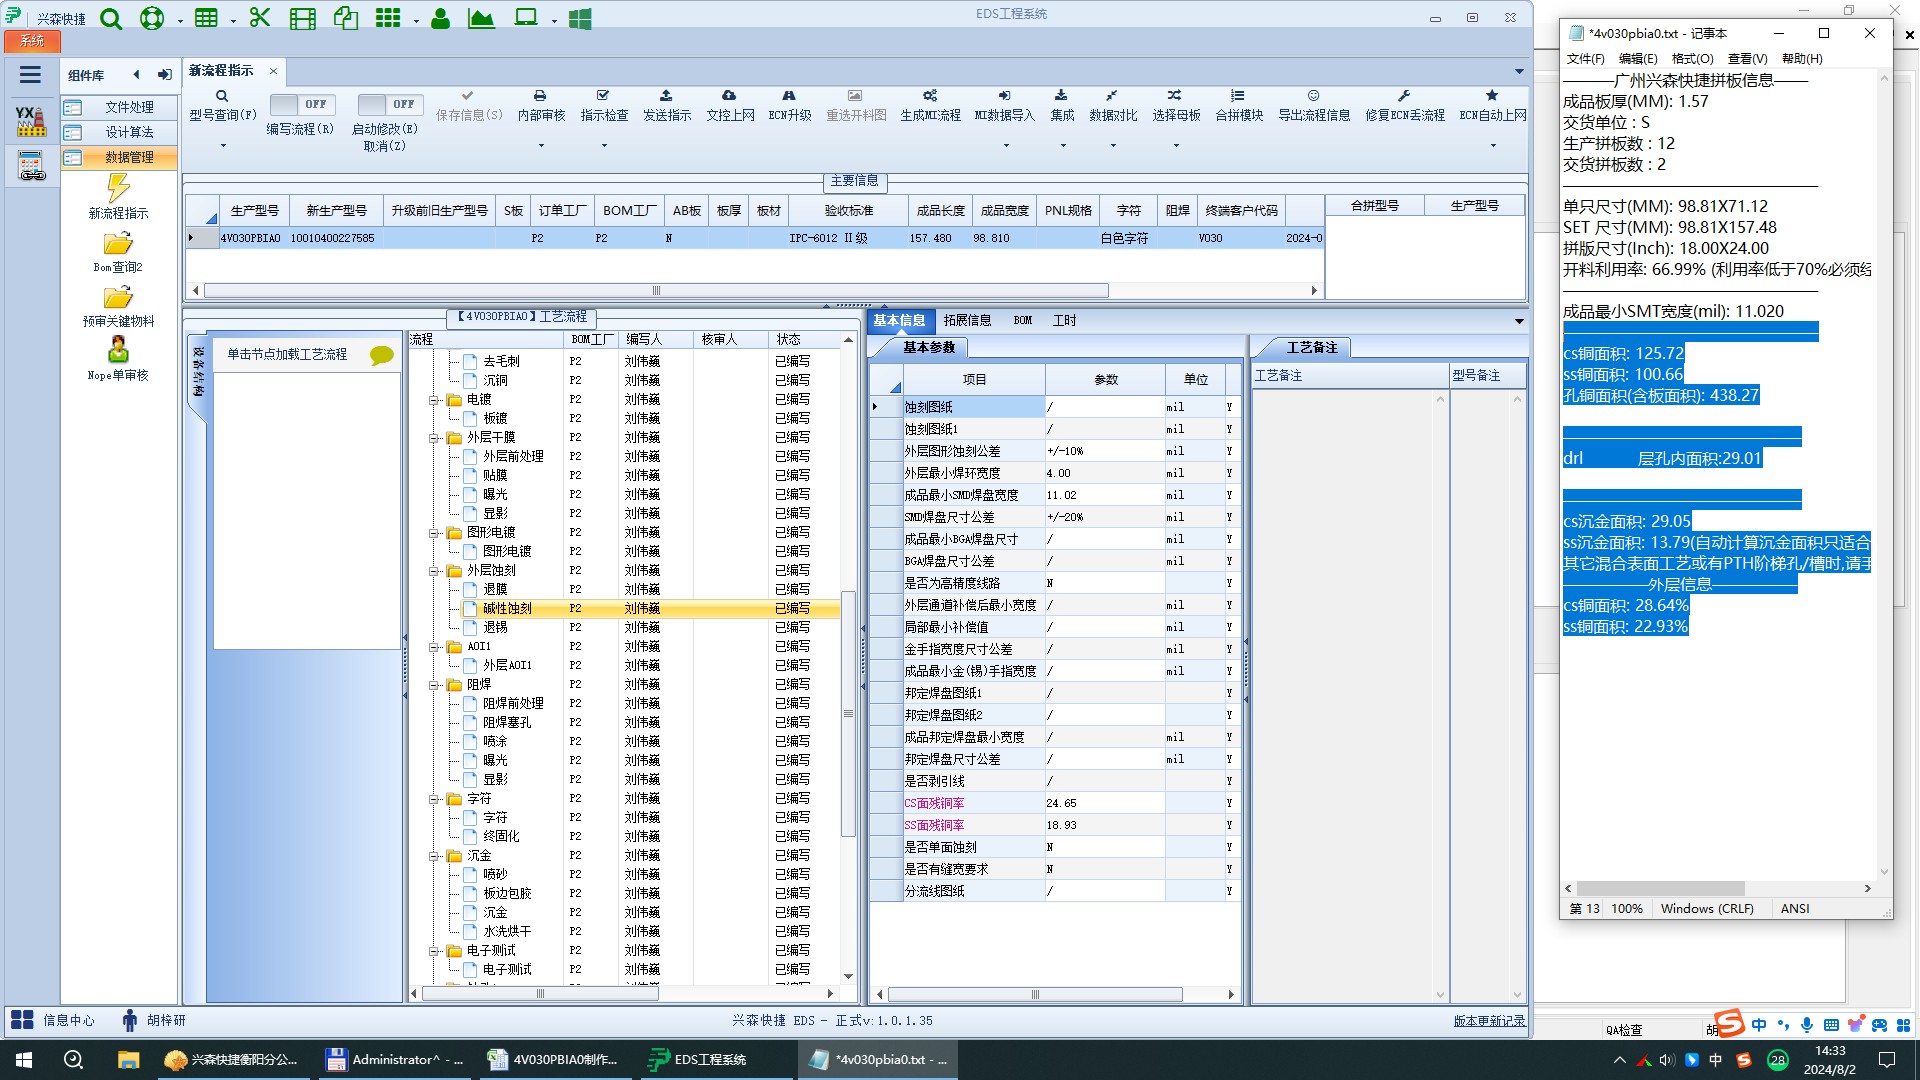Click the magnifier search icon in top toolbar
Screen dimensions: 1920x1080
(111, 18)
